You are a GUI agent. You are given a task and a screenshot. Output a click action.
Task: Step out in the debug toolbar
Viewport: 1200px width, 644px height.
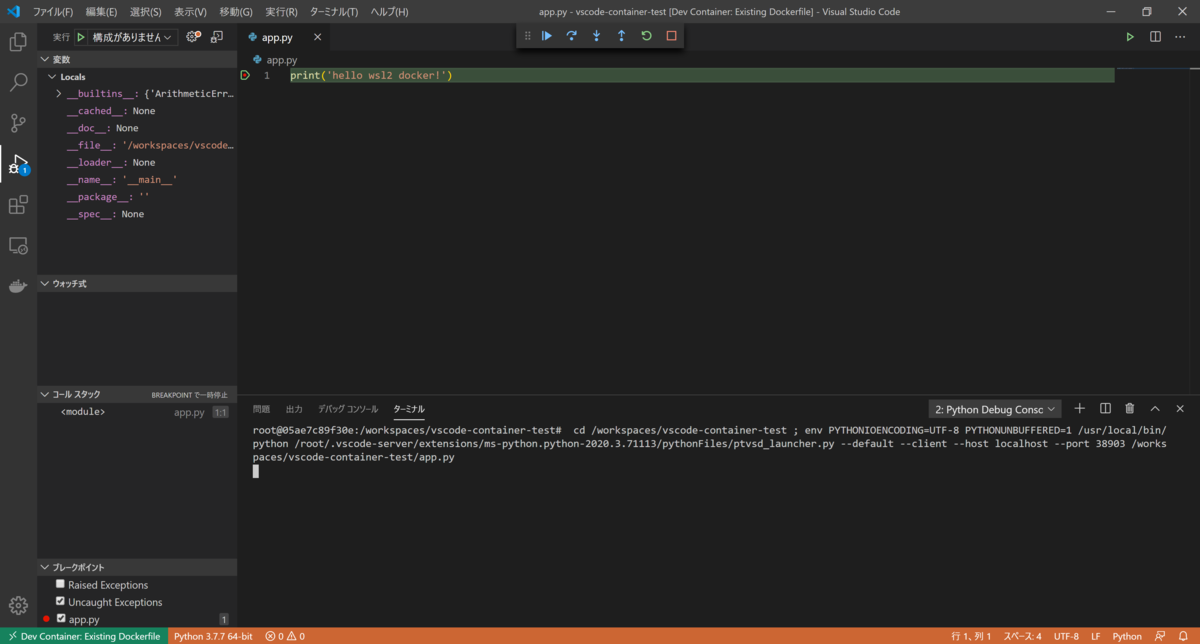(621, 36)
